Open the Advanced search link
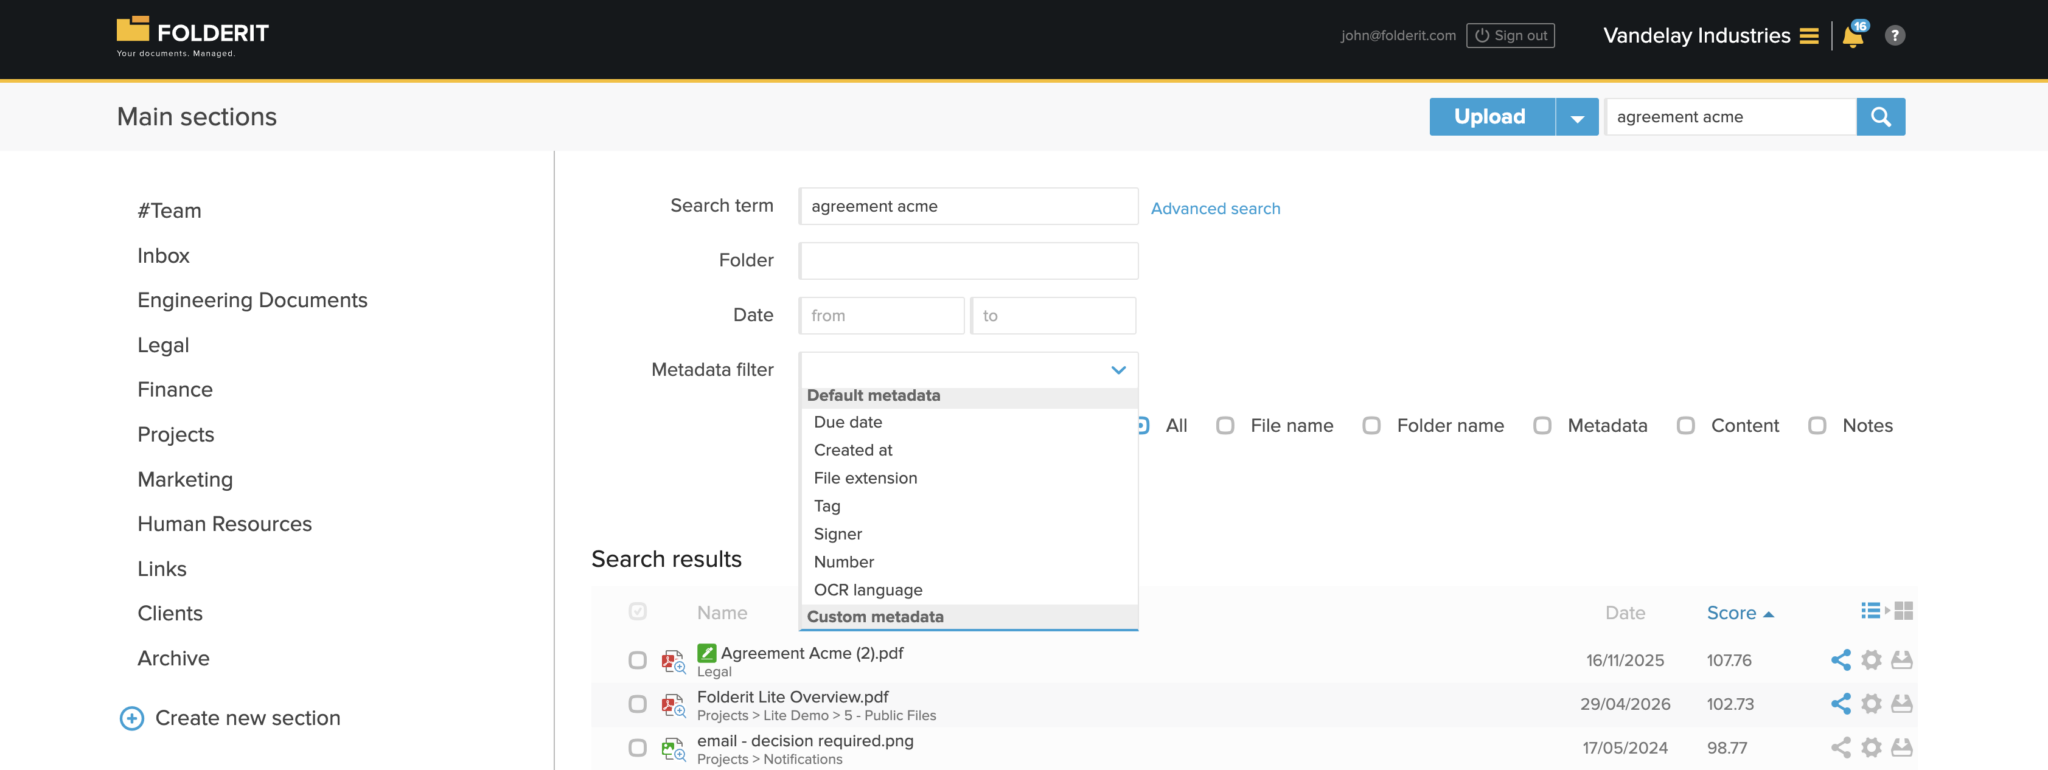 [1216, 209]
